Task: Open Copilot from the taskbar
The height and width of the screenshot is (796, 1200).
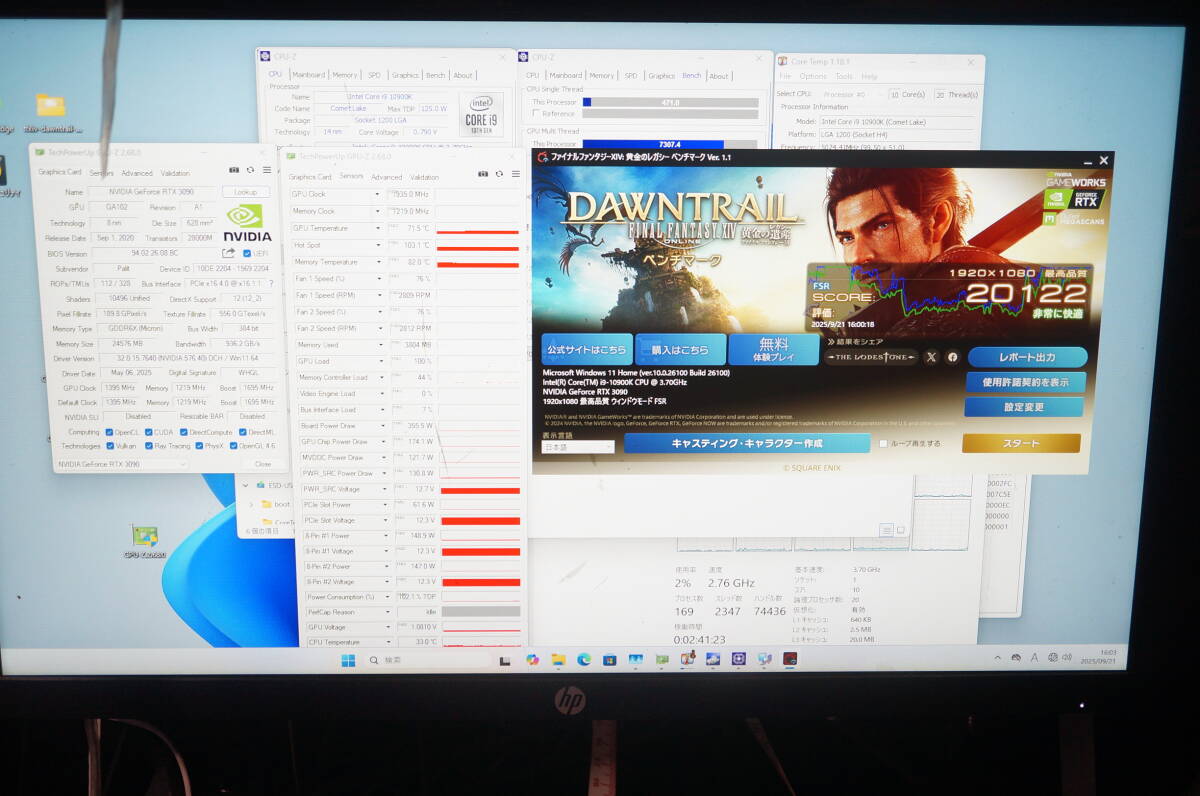Action: (x=532, y=660)
